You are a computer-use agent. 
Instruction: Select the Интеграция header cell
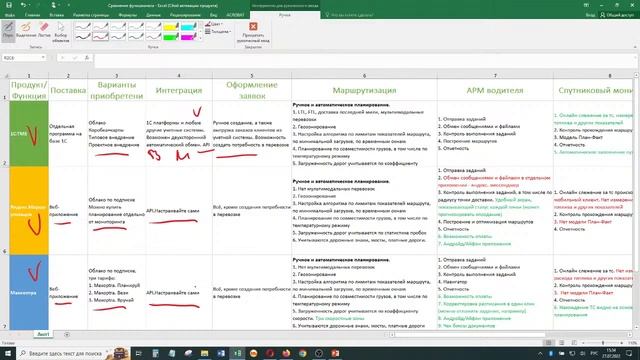tap(179, 90)
